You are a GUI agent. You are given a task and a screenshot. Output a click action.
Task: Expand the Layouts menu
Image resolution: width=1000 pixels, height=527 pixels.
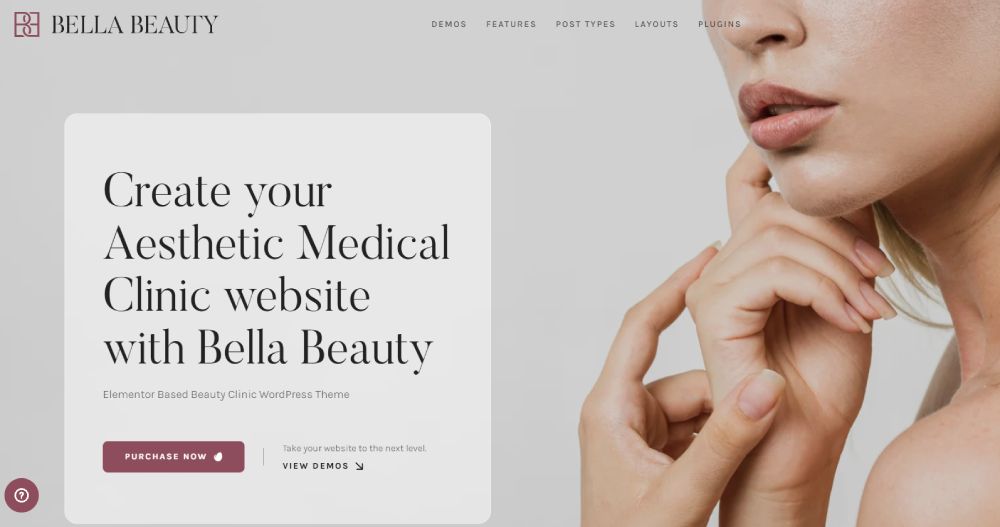coord(656,24)
